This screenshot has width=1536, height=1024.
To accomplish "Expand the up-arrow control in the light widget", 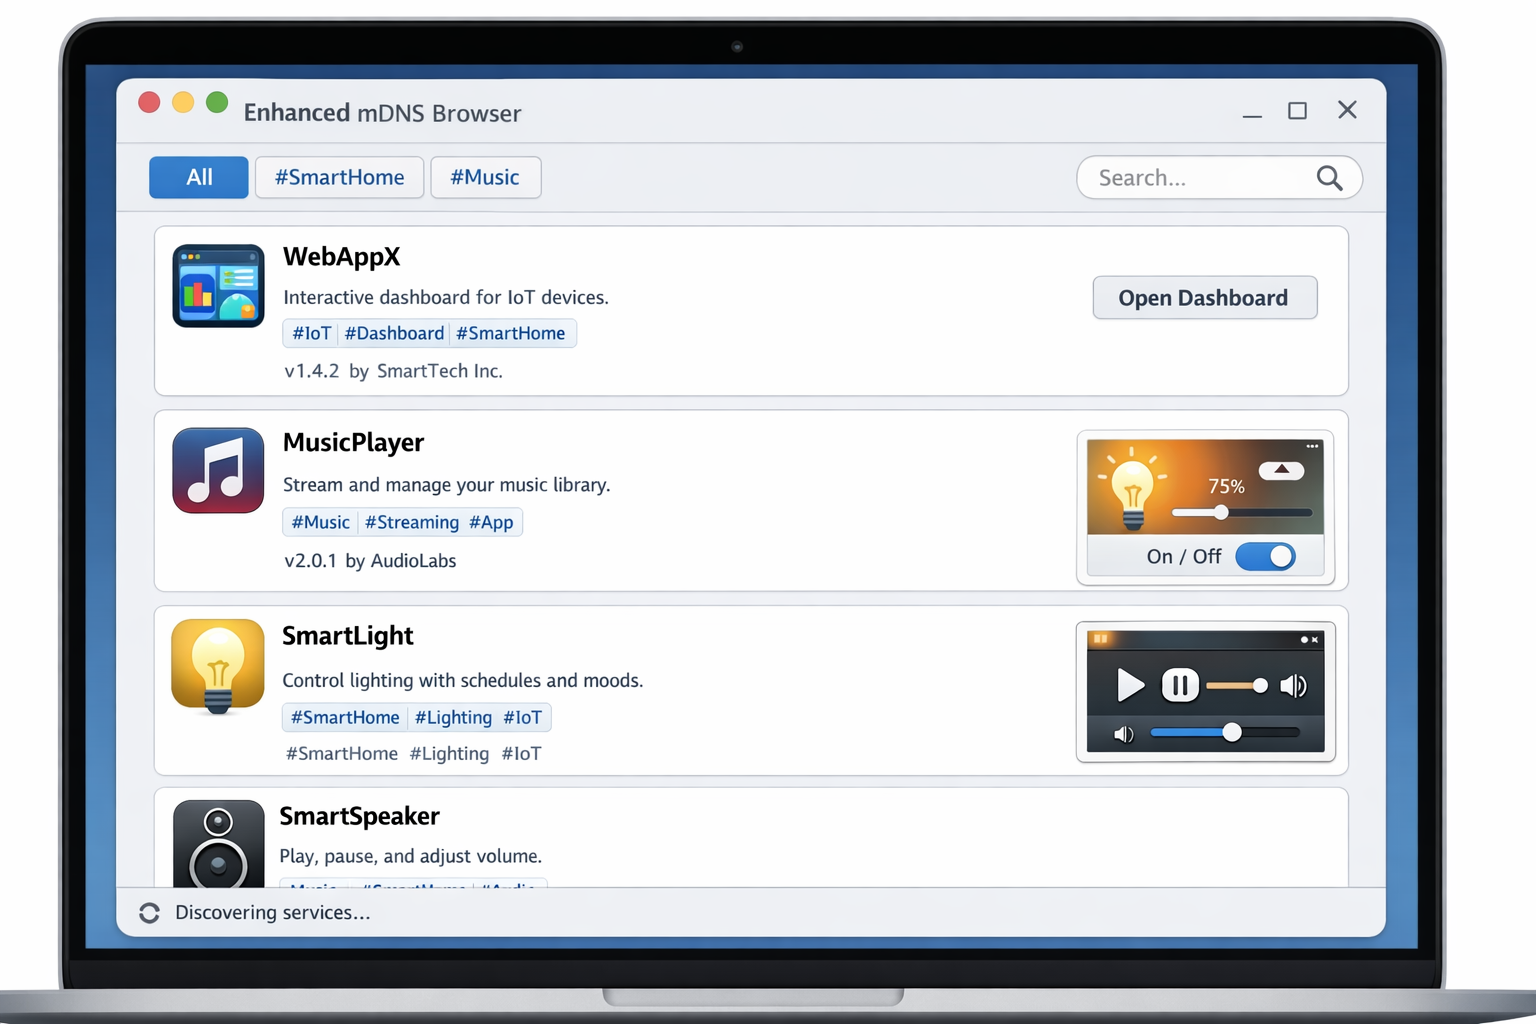I will coord(1281,470).
